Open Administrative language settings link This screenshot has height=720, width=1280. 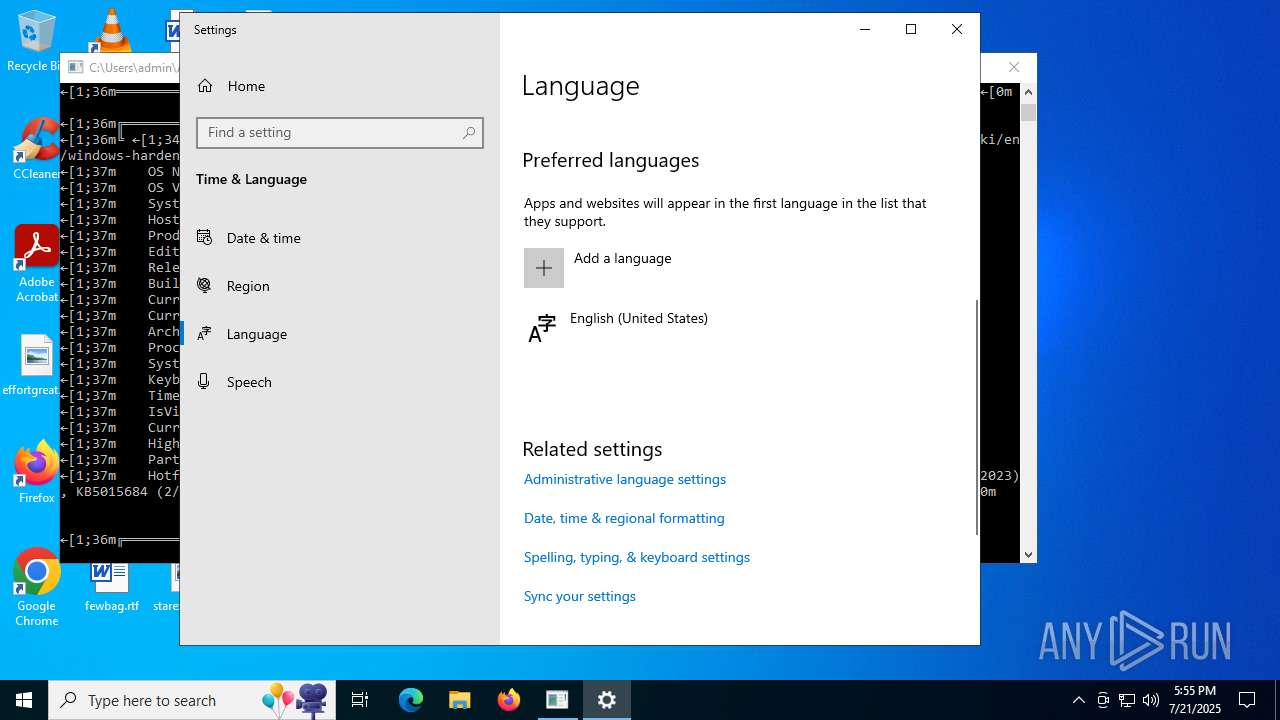[625, 479]
